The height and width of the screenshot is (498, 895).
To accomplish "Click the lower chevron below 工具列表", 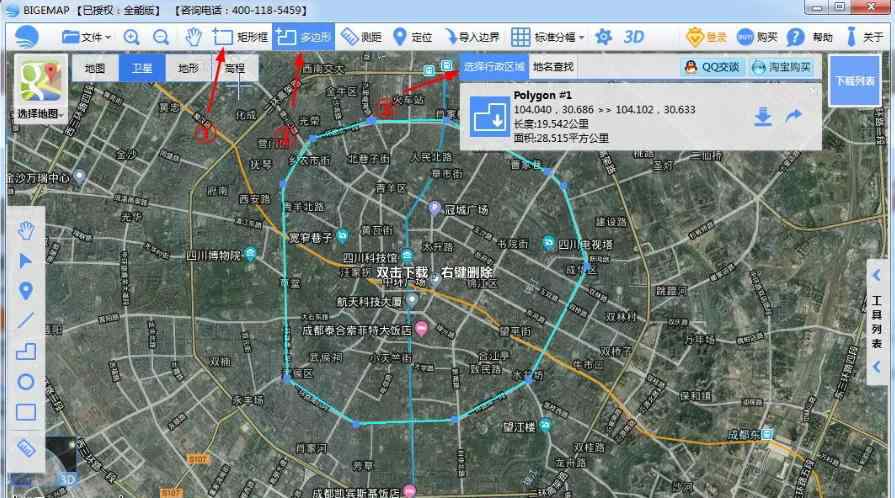I will click(877, 367).
